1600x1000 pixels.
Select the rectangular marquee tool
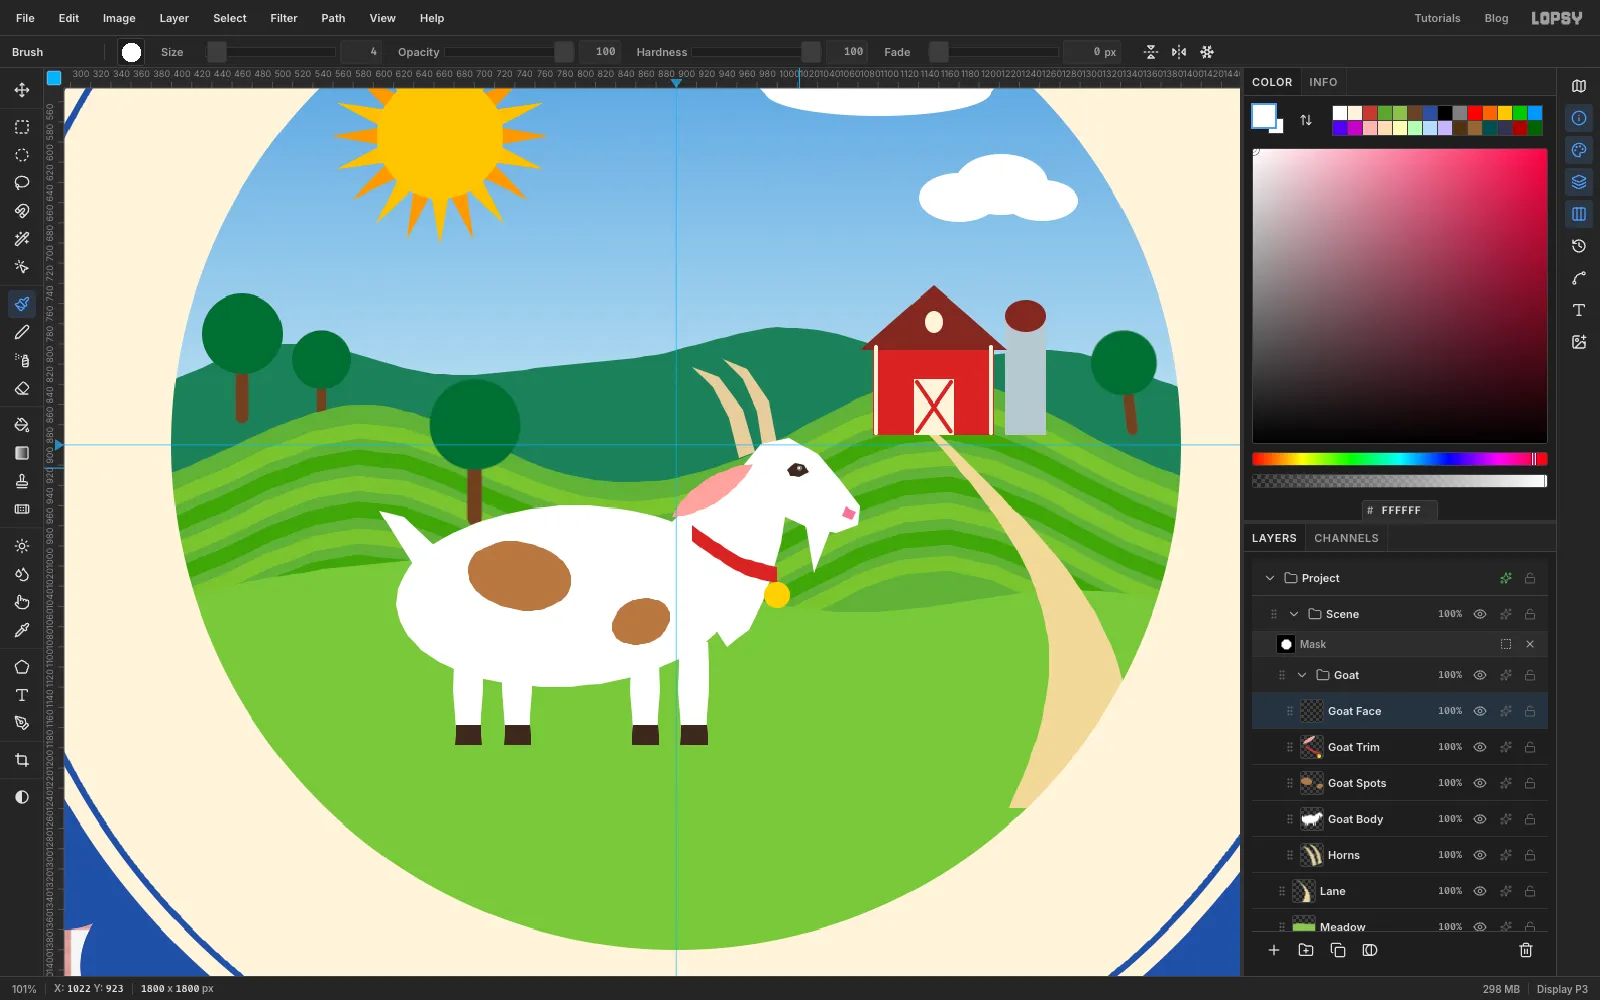coord(22,127)
